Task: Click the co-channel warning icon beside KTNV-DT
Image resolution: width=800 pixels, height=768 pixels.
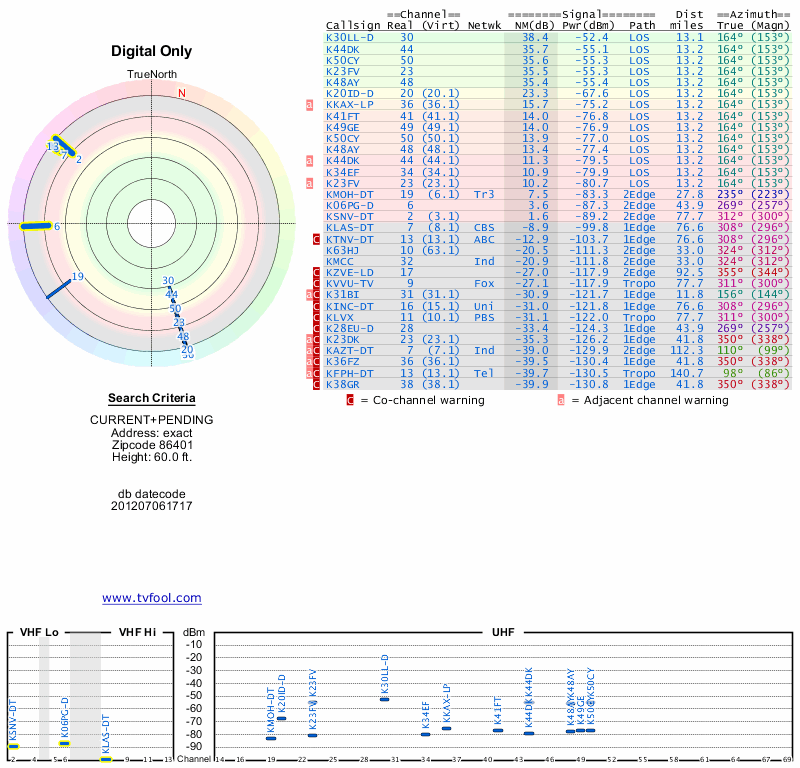Action: 317,239
